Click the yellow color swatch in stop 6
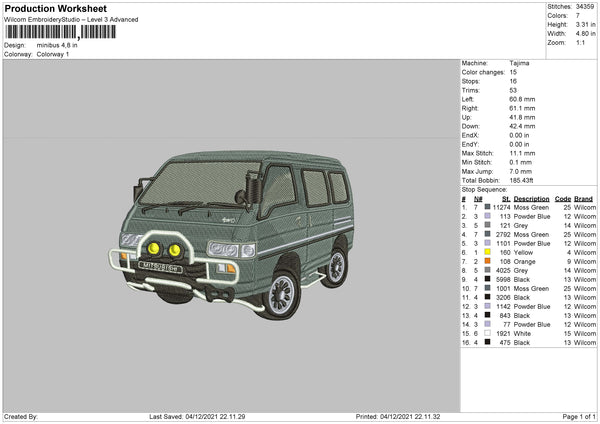600x424 pixels. pyautogui.click(x=487, y=252)
